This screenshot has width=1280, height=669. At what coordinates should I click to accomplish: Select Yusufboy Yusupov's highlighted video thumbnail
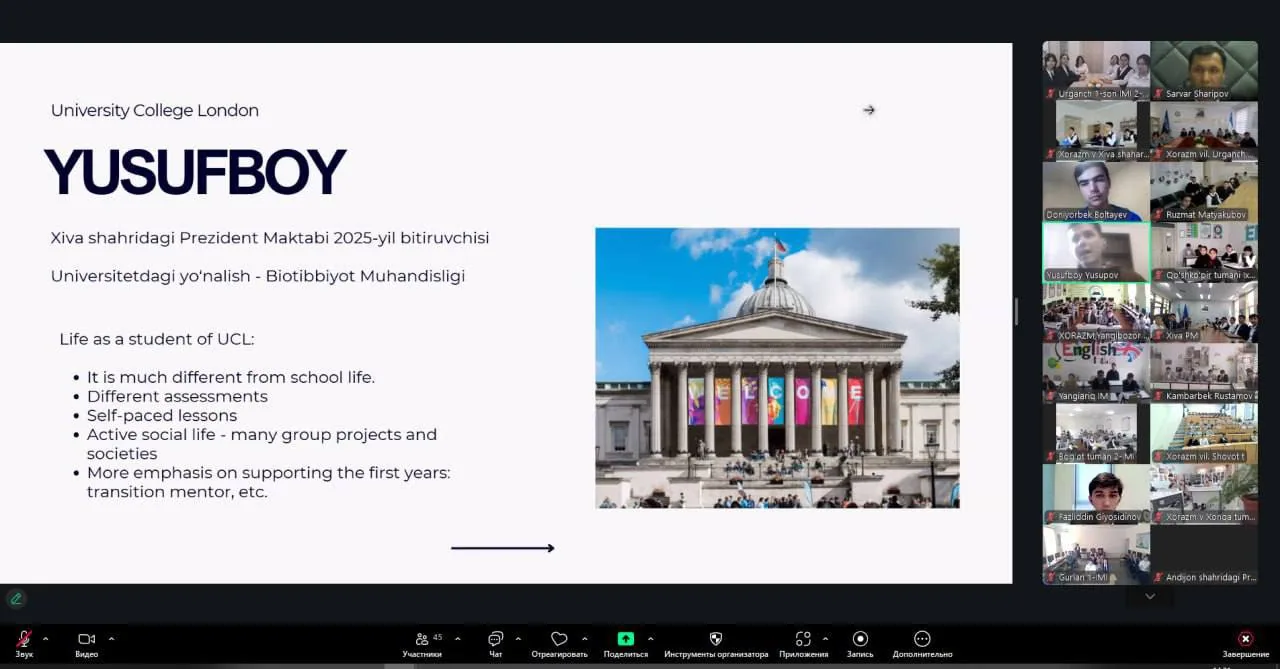tap(1096, 252)
